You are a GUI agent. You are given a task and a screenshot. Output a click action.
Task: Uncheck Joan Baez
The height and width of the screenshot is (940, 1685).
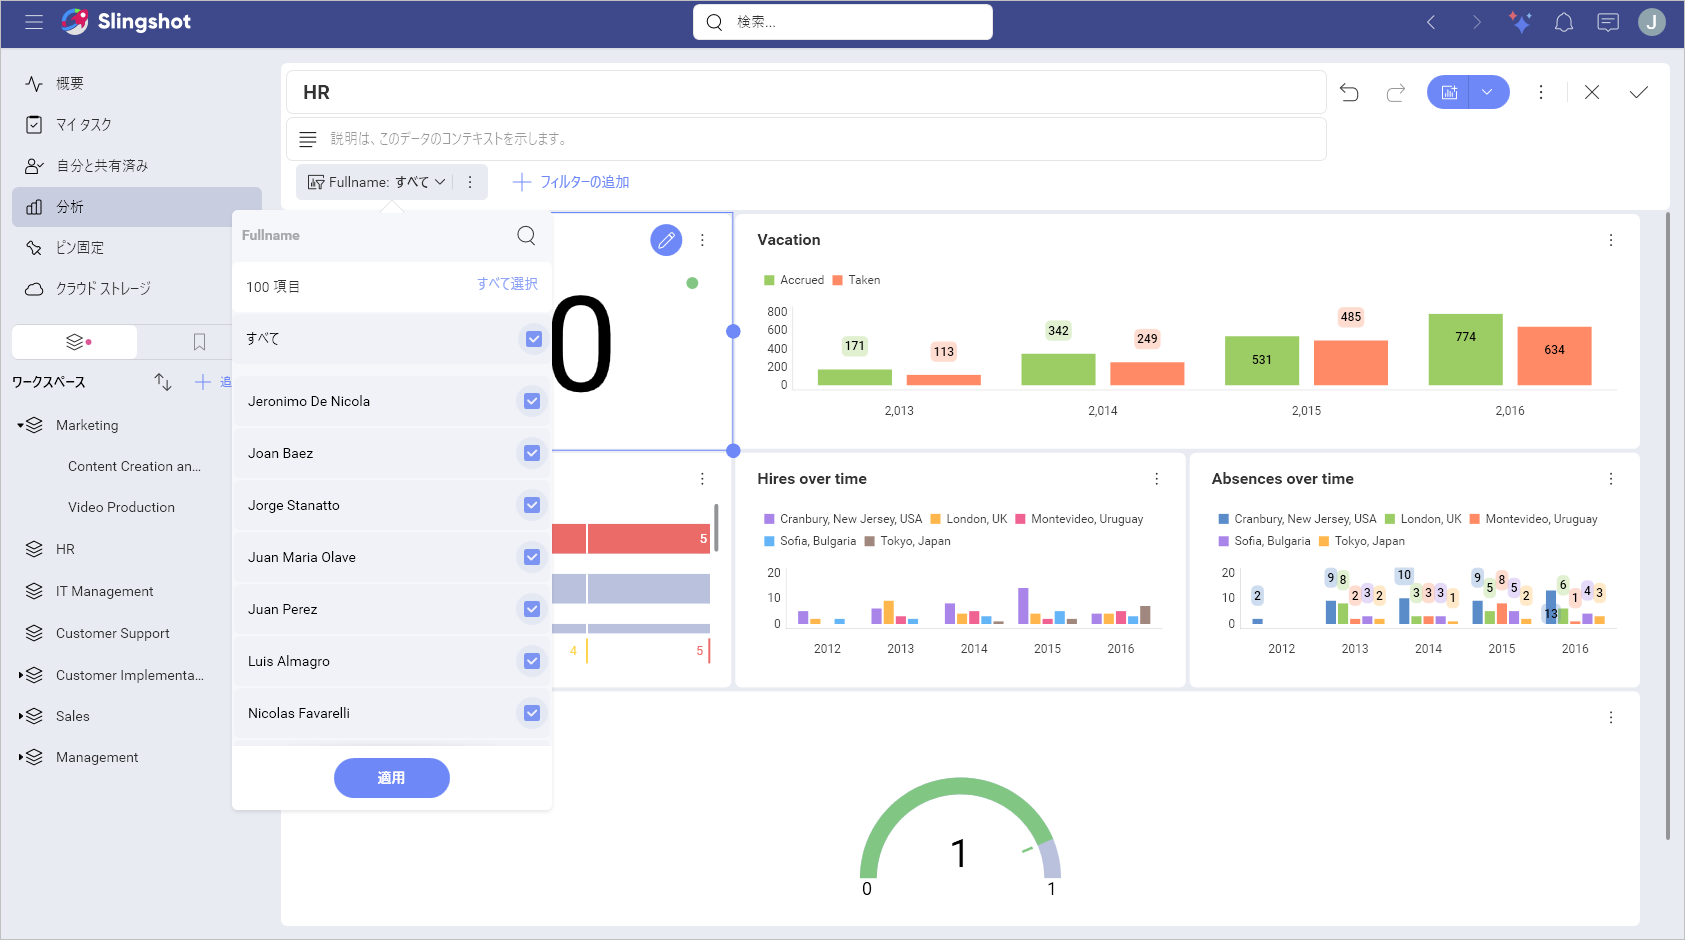point(532,453)
